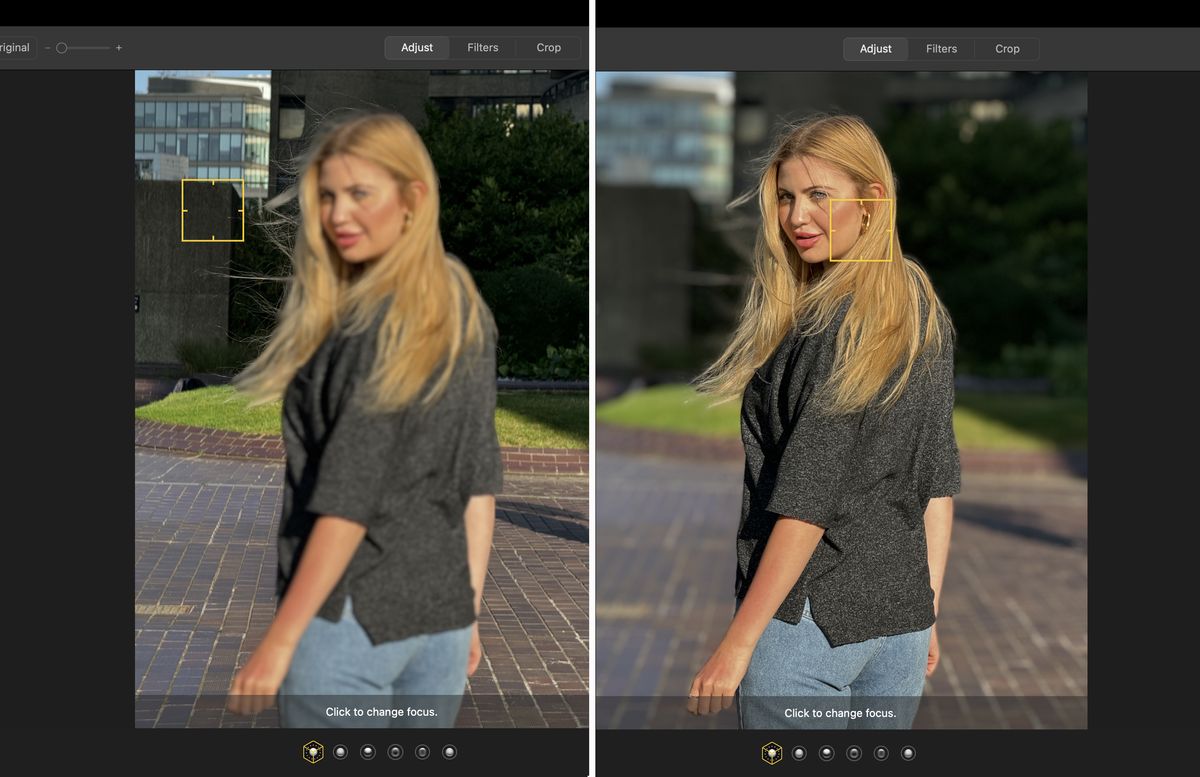Click the zoom slider handle
This screenshot has height=777, width=1200.
tap(63, 46)
